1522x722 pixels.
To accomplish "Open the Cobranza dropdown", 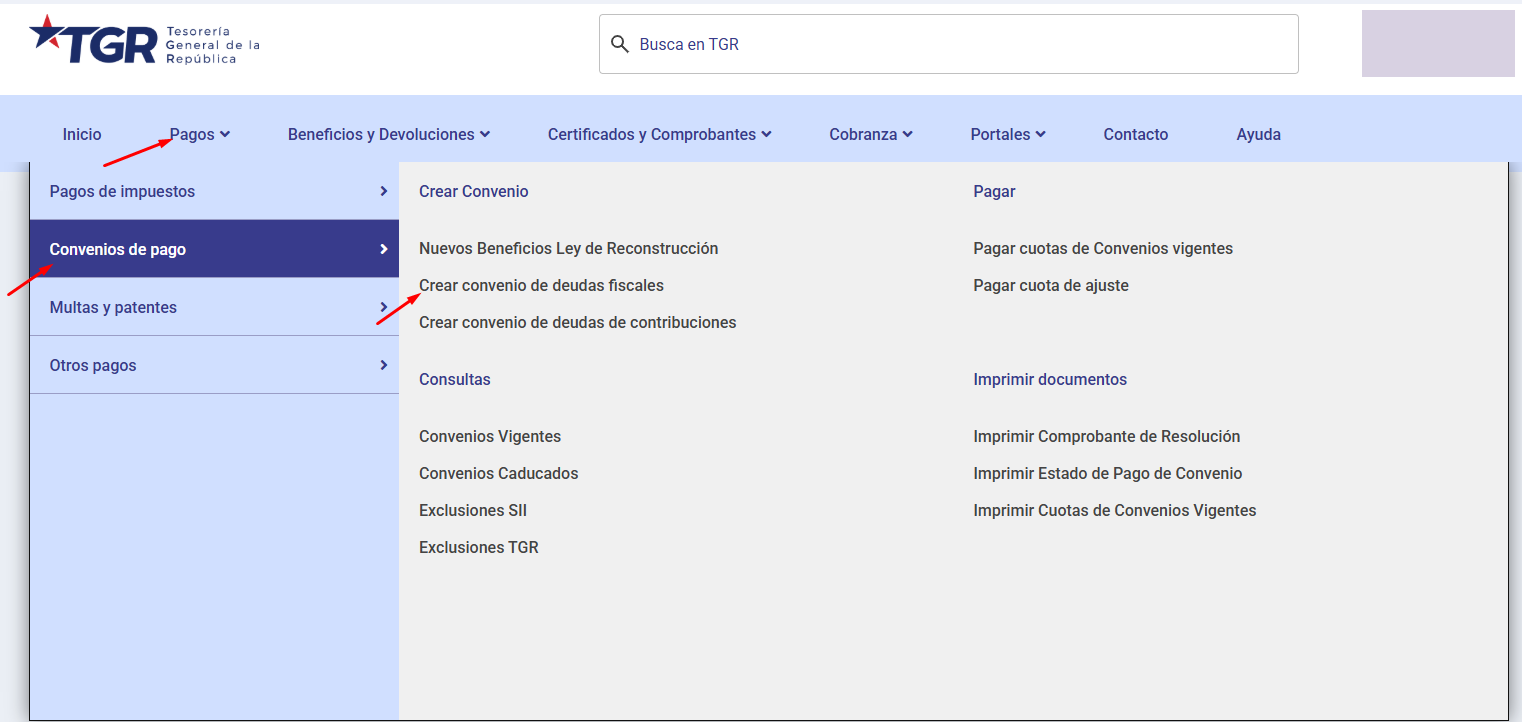I will (871, 134).
